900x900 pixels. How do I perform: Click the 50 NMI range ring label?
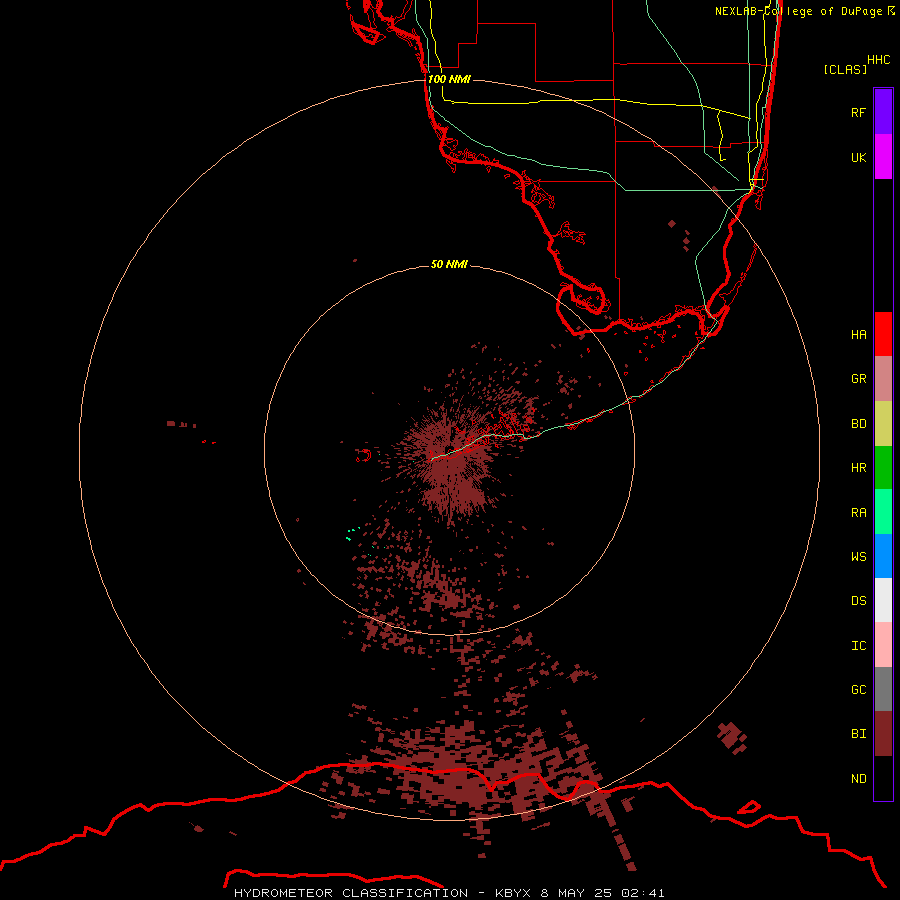point(449,264)
